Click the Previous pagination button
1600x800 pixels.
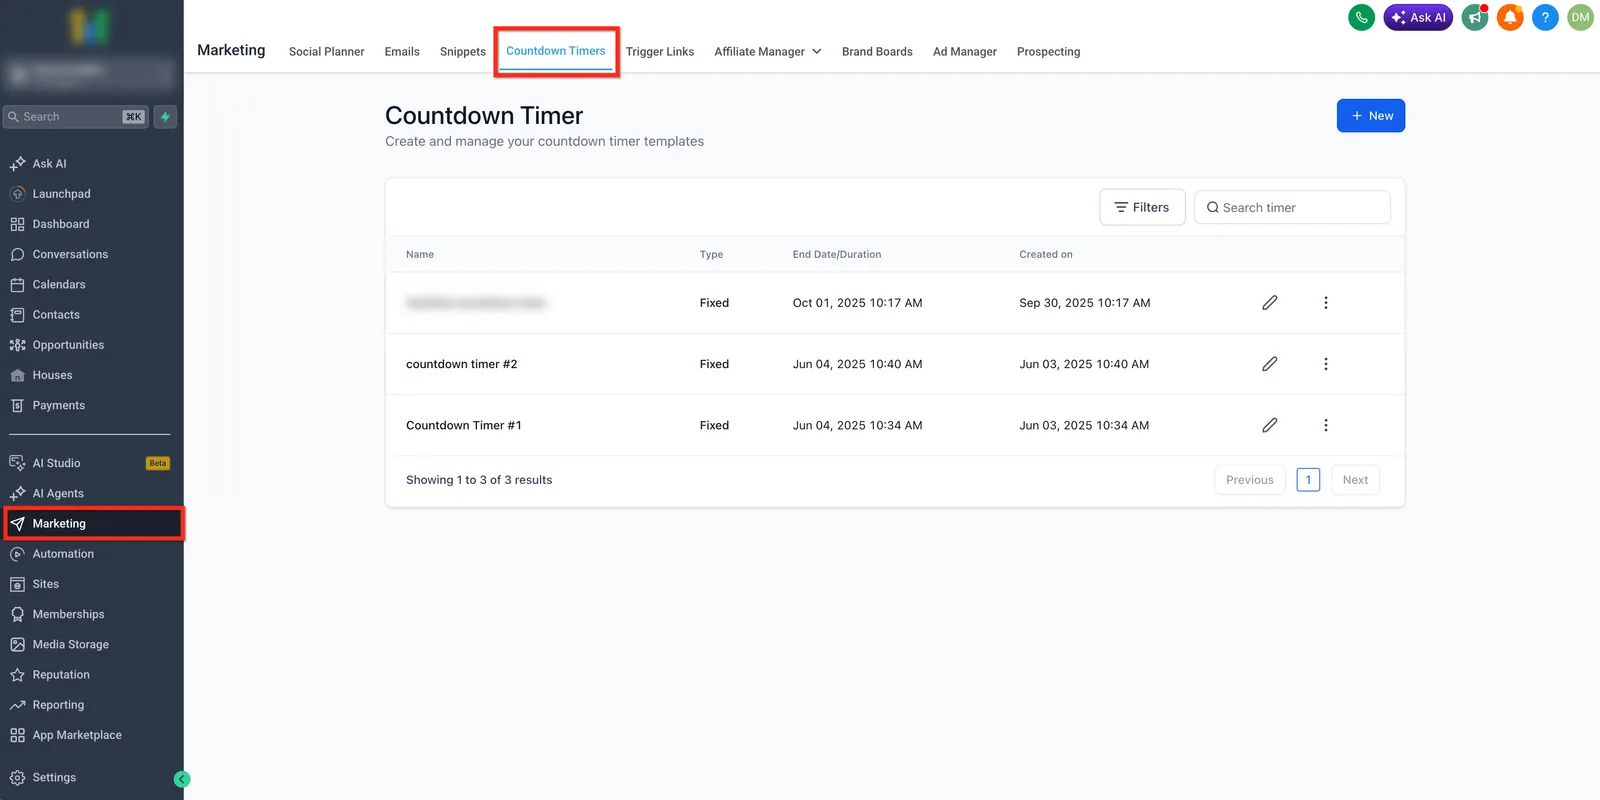pyautogui.click(x=1250, y=480)
